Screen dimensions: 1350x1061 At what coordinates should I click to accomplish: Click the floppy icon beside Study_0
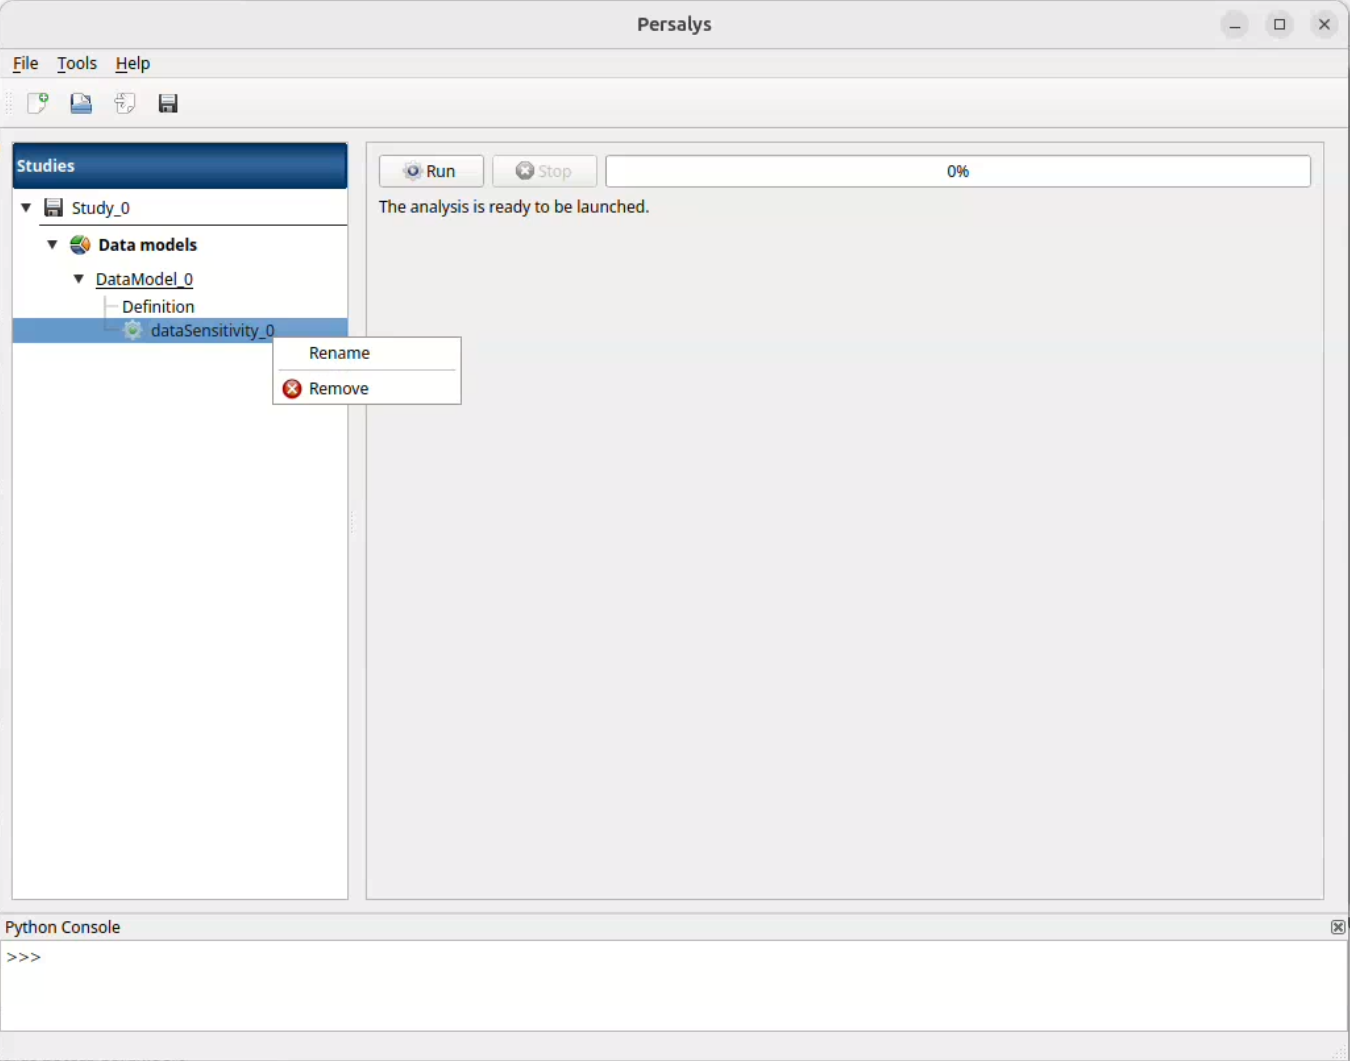54,208
